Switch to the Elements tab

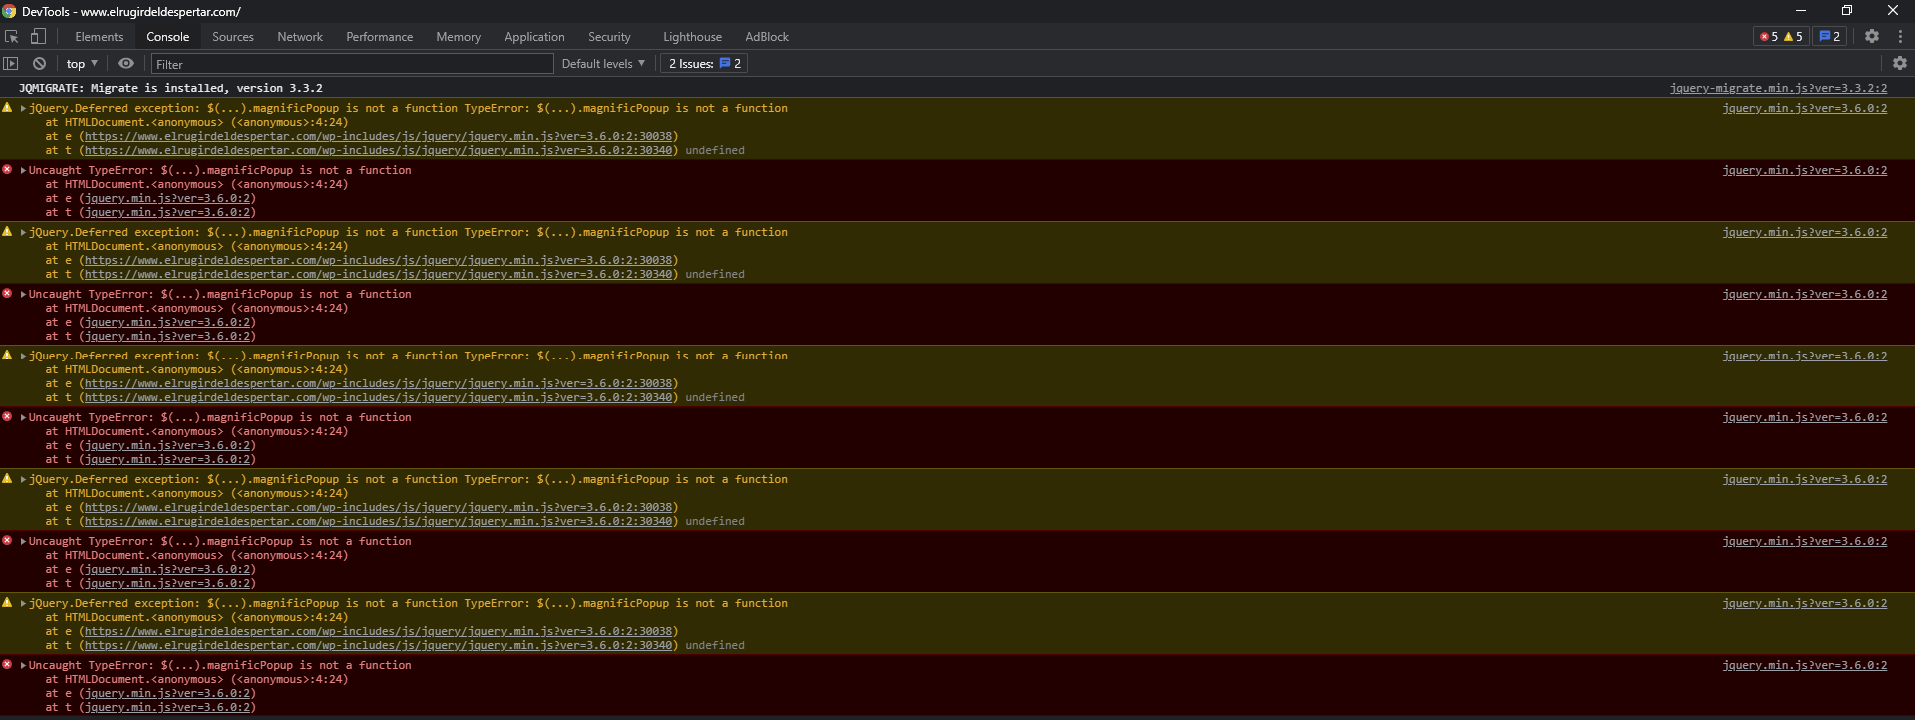coord(99,36)
